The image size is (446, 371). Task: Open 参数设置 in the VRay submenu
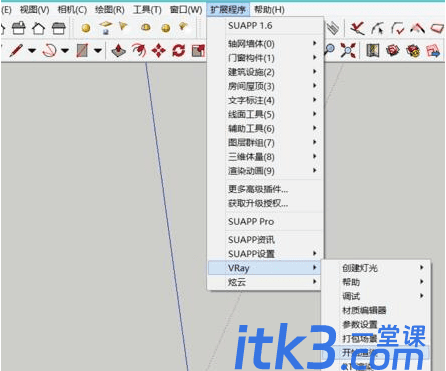click(376, 324)
